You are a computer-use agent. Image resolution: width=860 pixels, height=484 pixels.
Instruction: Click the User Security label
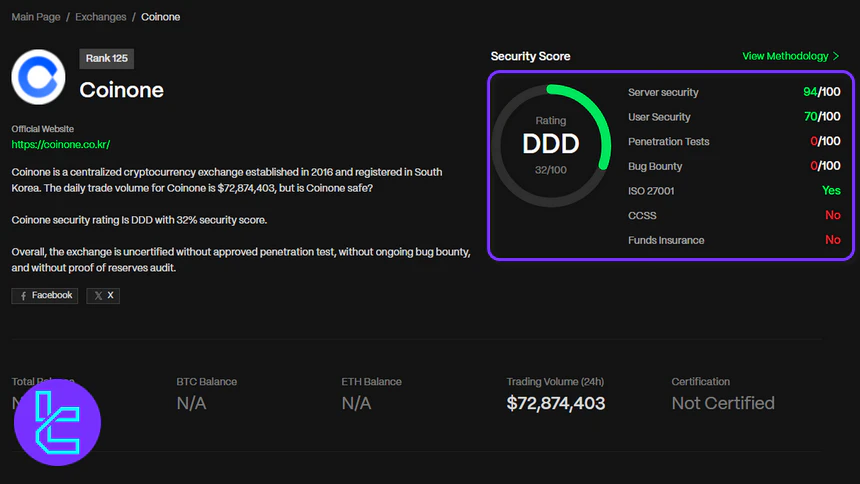tap(659, 117)
